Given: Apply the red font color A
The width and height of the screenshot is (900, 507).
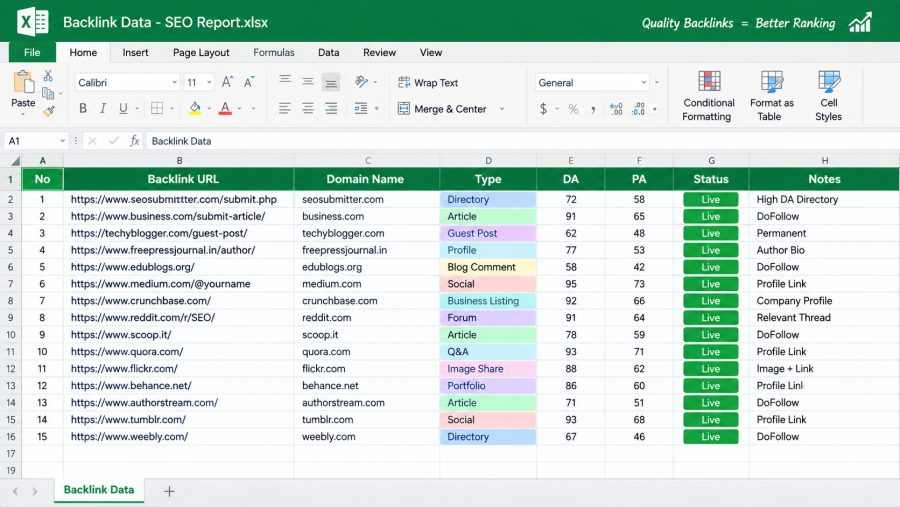Looking at the screenshot, I should [x=226, y=108].
